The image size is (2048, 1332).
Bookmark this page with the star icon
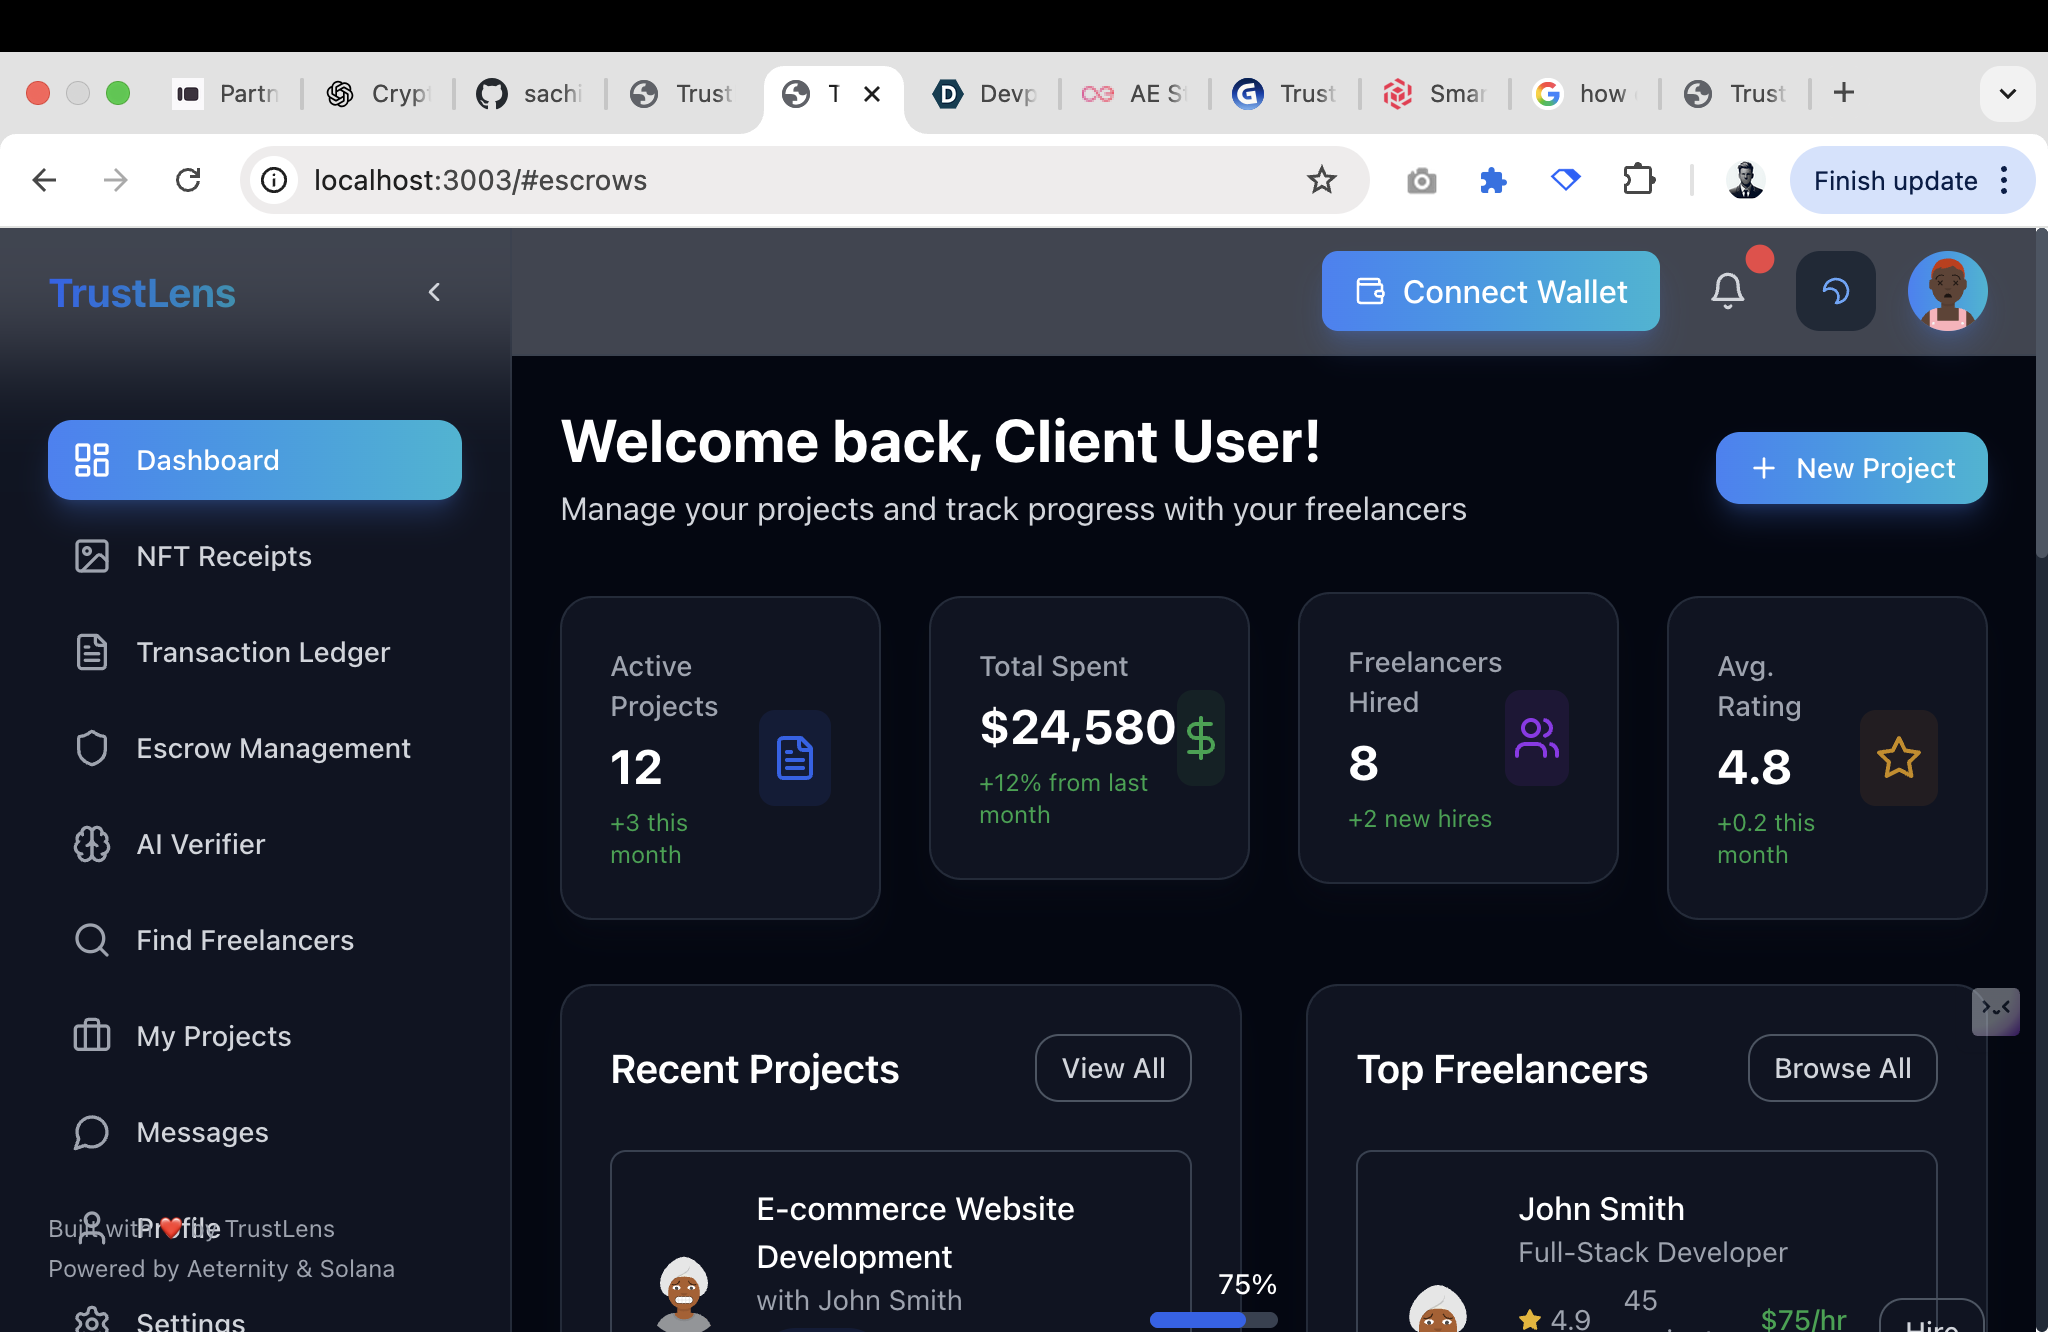pyautogui.click(x=1321, y=180)
